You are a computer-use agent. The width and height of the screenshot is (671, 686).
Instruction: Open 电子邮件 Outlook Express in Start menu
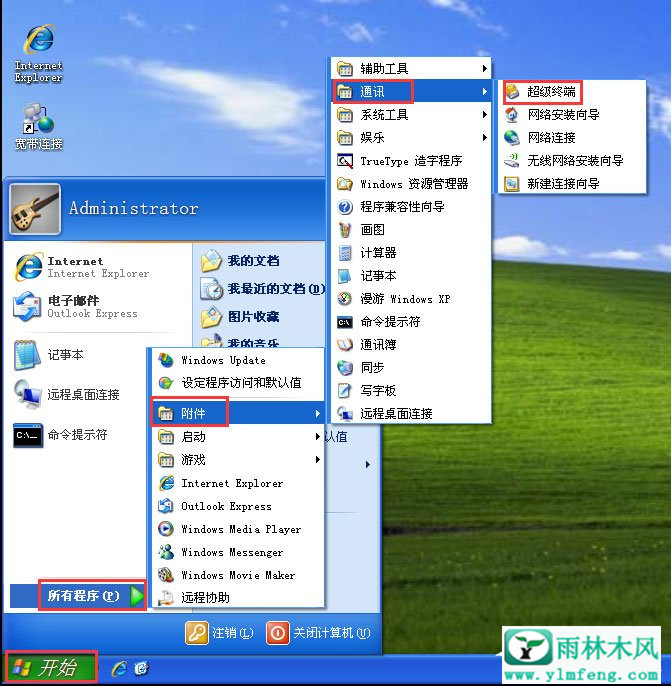(76, 307)
